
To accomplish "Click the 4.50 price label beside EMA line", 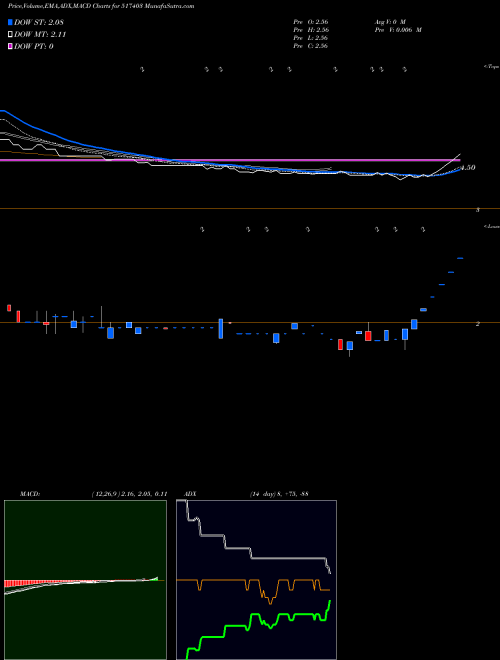I will tap(468, 168).
